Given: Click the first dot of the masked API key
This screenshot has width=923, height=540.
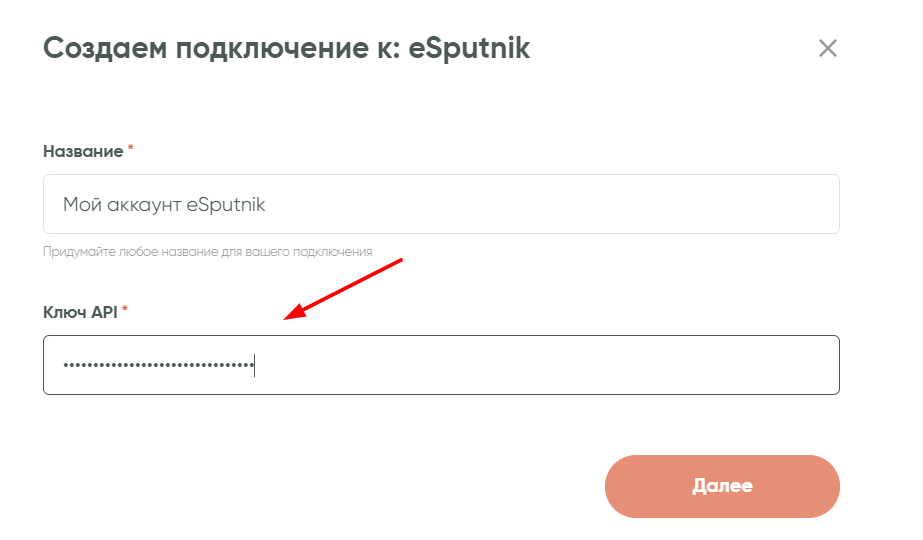Looking at the screenshot, I should (65, 366).
